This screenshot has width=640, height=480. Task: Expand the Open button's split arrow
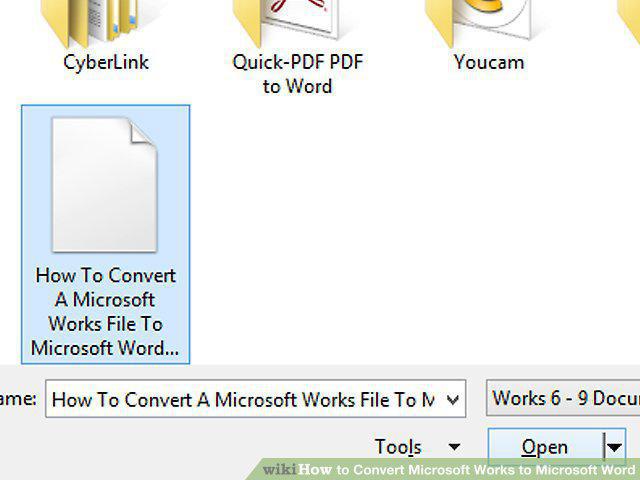click(x=614, y=448)
